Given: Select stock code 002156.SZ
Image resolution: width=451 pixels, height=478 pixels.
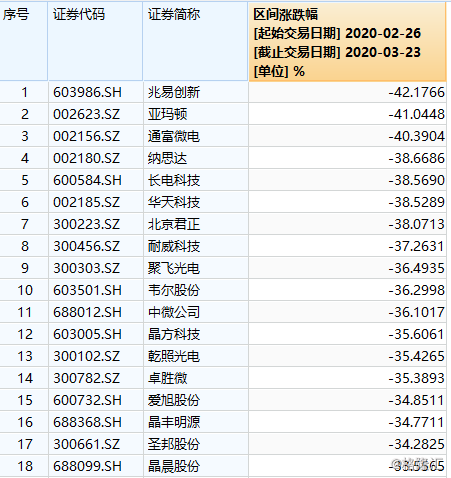Looking at the screenshot, I should pyautogui.click(x=86, y=136).
